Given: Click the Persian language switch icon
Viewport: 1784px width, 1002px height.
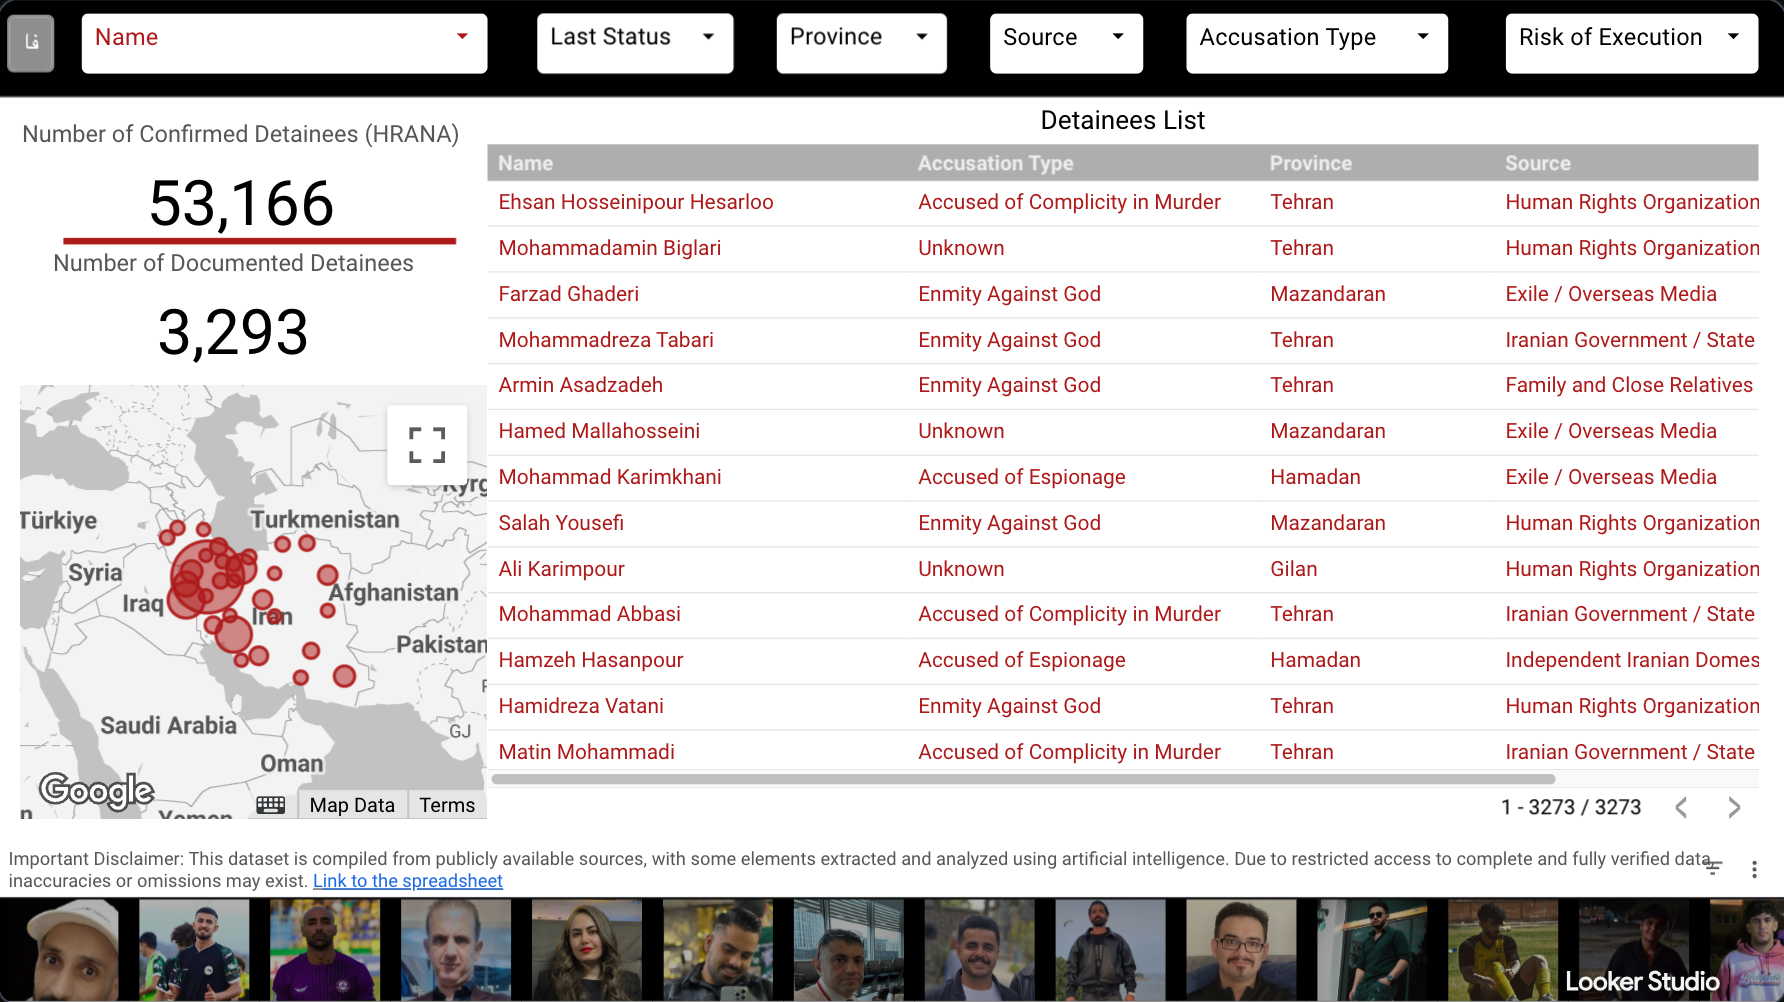Looking at the screenshot, I should 31,43.
